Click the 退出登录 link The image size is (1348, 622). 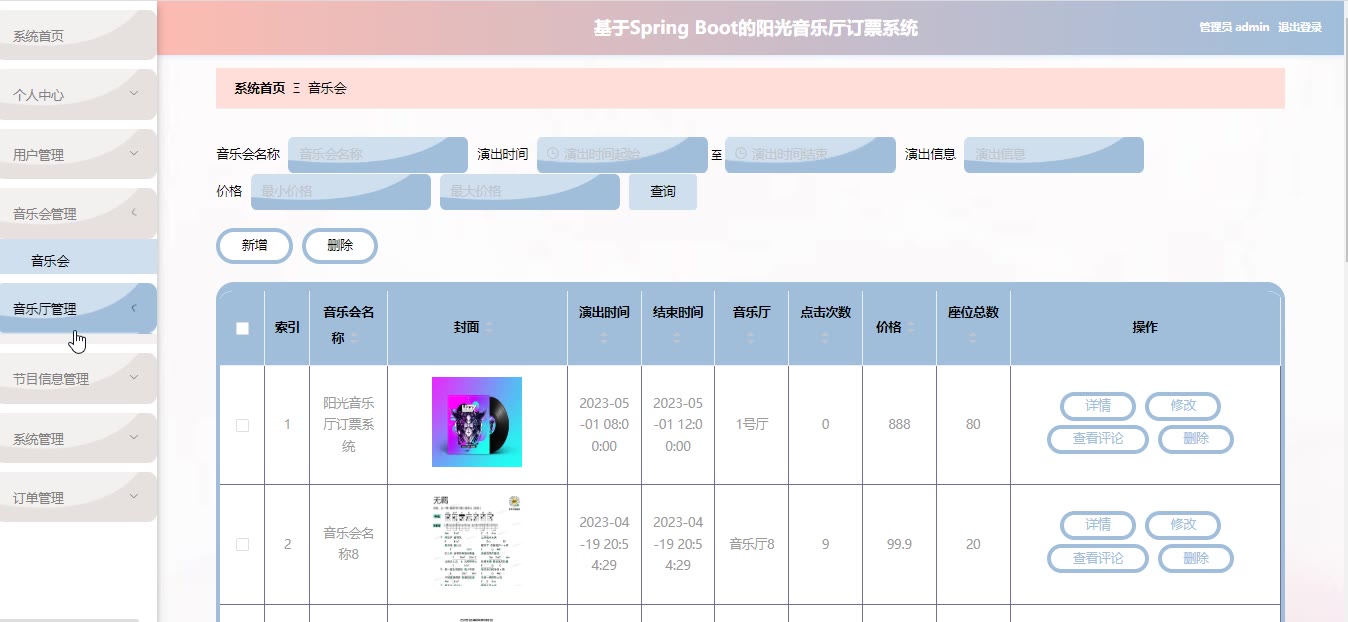(1300, 28)
